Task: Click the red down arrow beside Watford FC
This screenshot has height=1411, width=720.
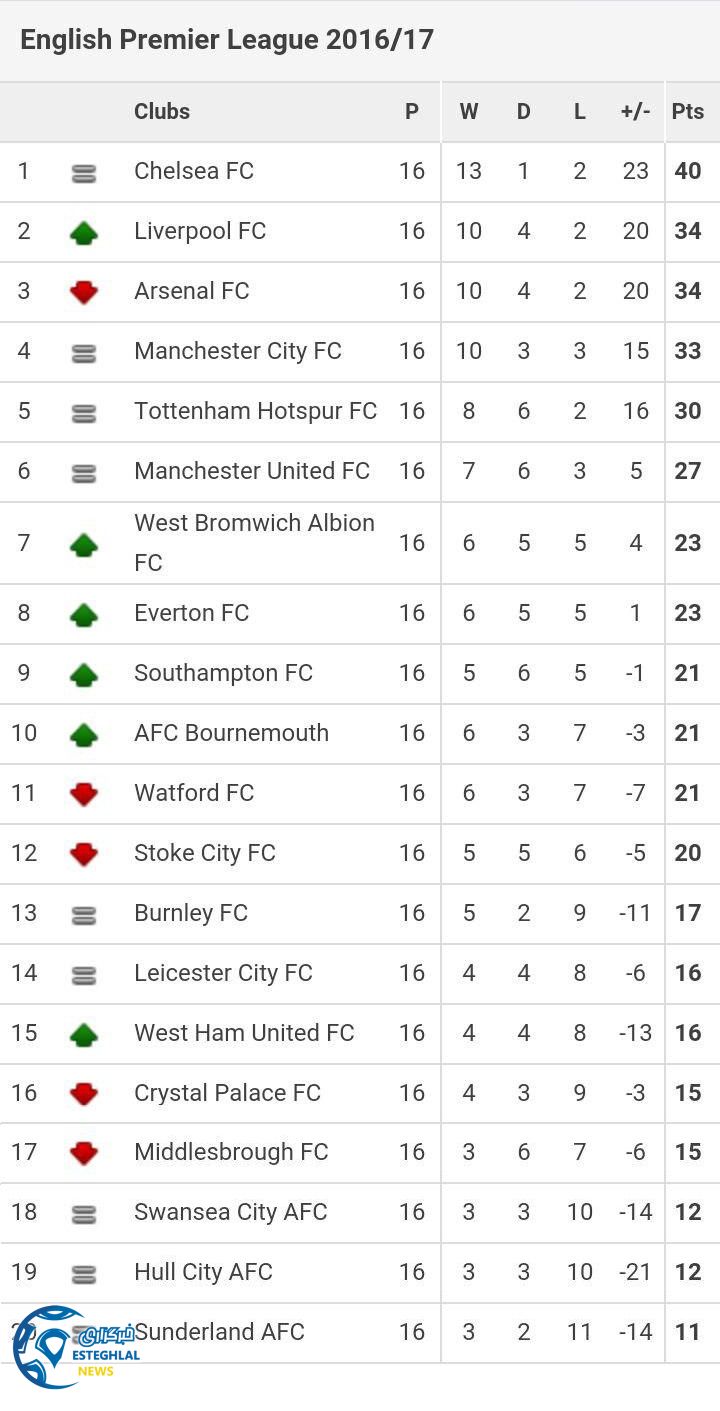Action: point(84,794)
